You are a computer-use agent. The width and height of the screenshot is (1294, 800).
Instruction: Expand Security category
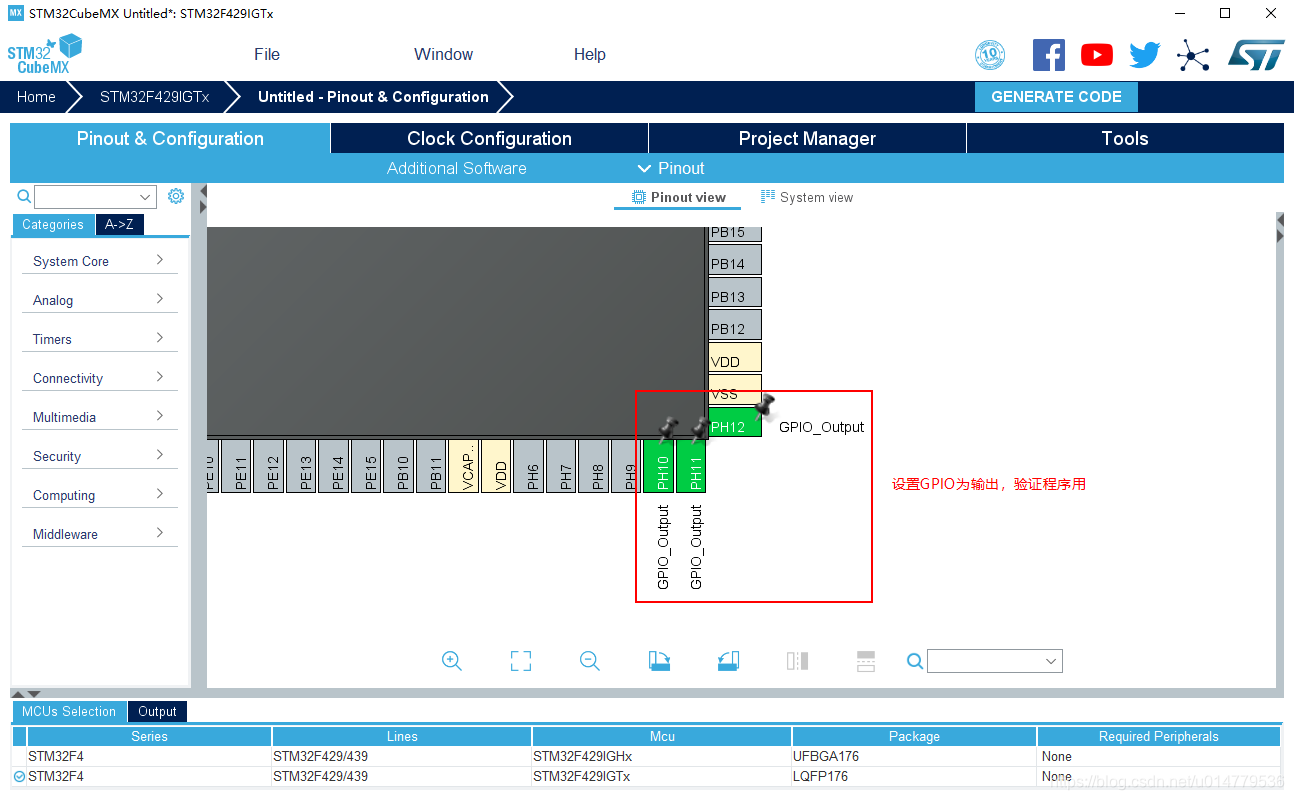99,456
